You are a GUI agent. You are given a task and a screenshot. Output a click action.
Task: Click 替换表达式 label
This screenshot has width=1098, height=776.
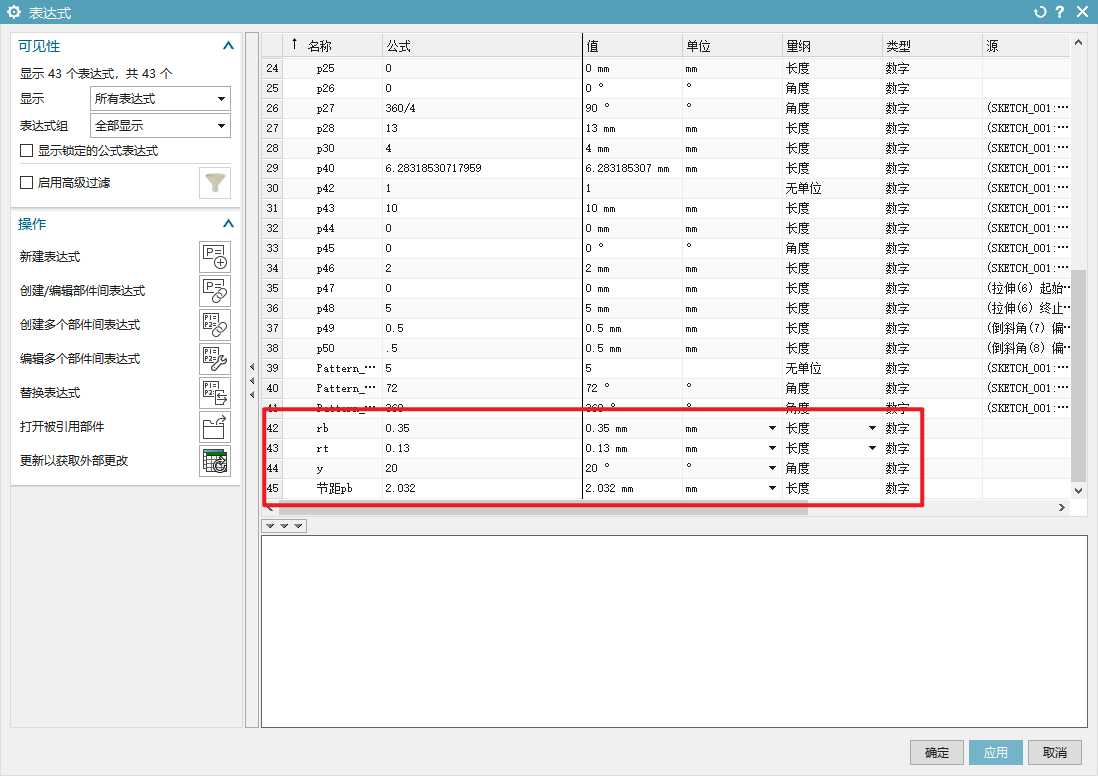pos(50,393)
